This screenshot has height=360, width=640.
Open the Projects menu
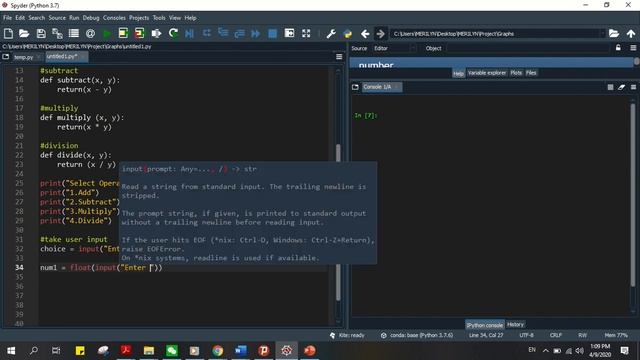click(x=139, y=18)
